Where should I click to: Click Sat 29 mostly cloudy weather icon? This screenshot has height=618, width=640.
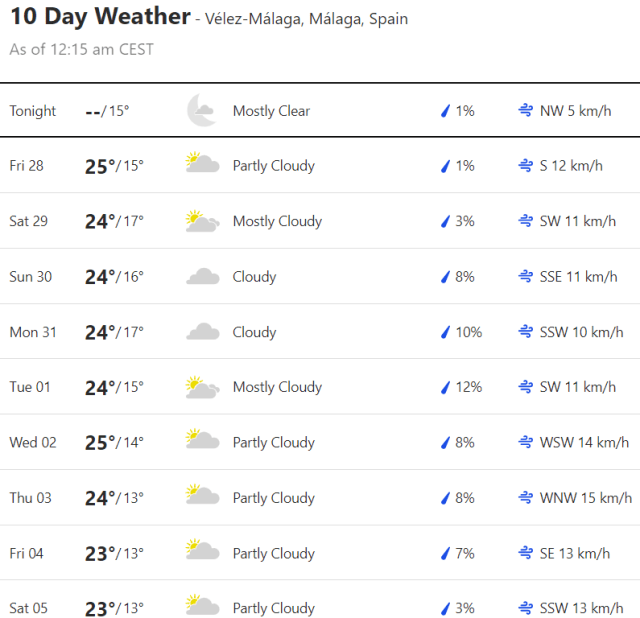click(x=202, y=221)
